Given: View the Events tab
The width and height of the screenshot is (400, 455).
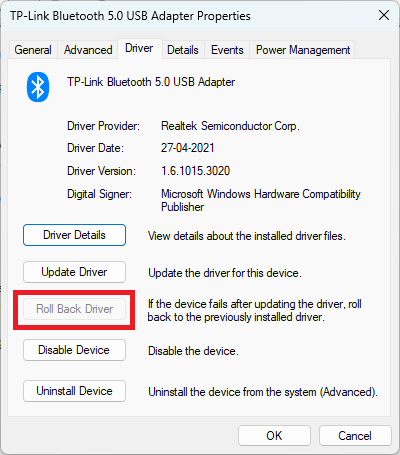Looking at the screenshot, I should tap(227, 50).
